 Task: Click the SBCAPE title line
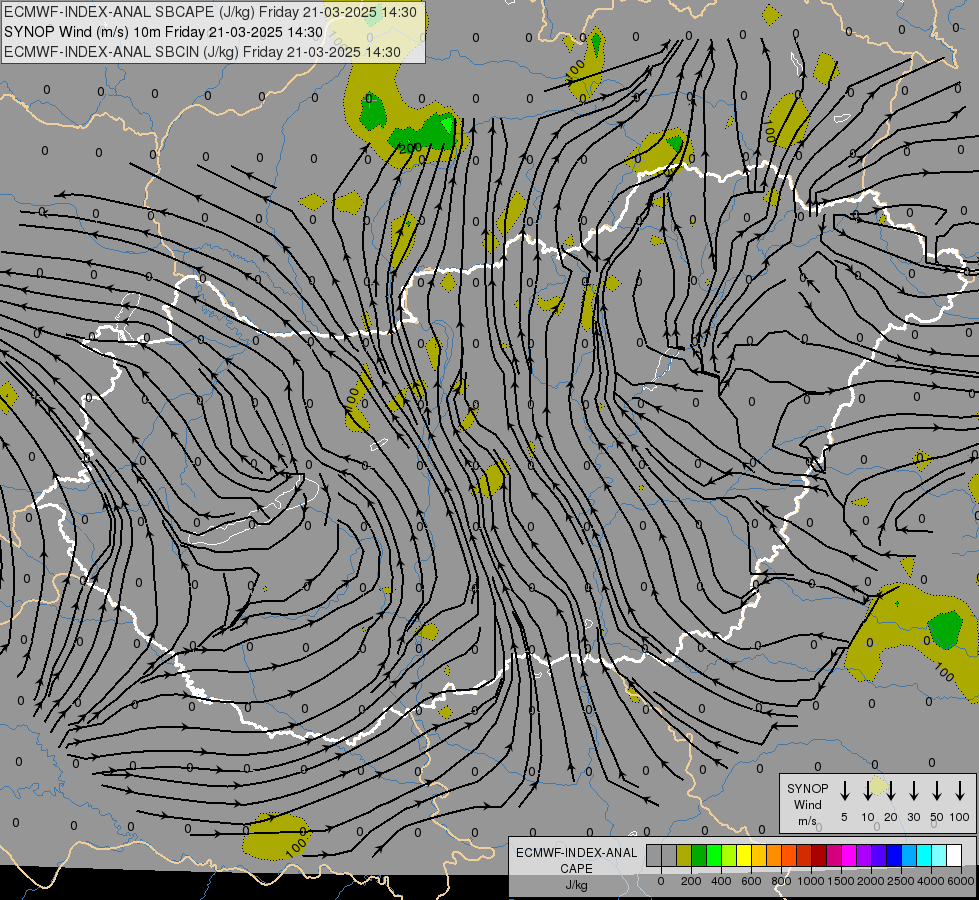210,12
